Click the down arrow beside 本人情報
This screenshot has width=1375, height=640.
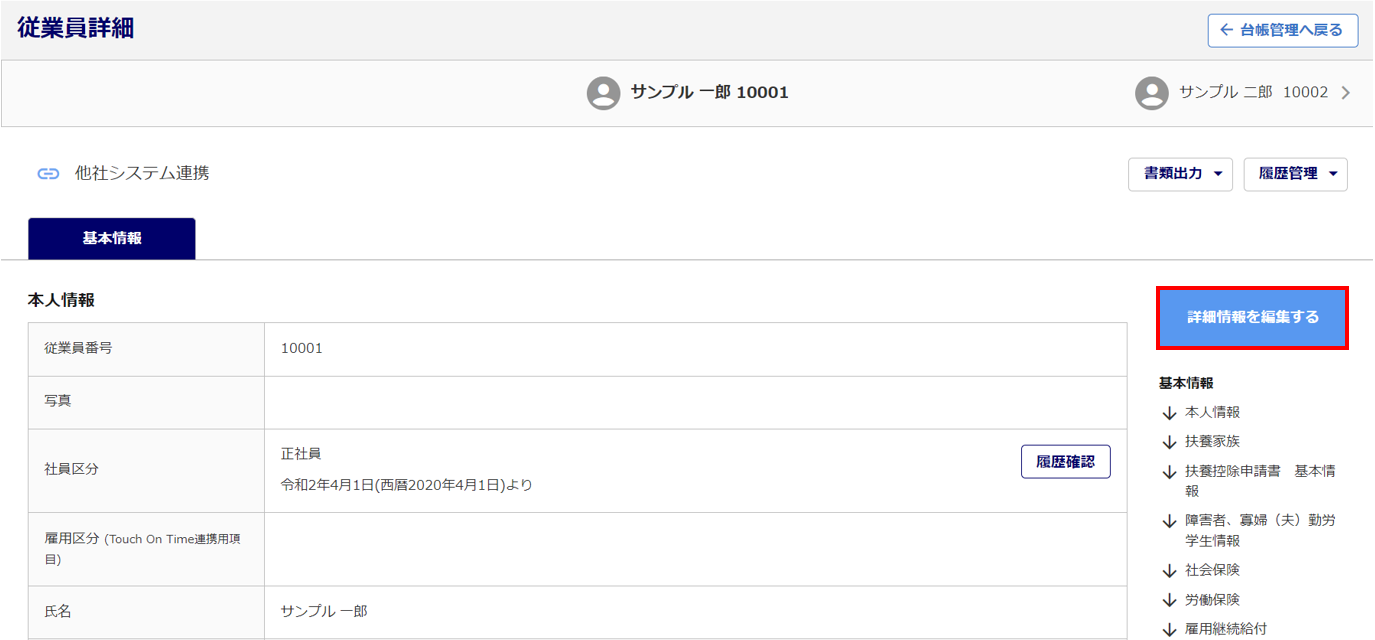tap(1169, 413)
